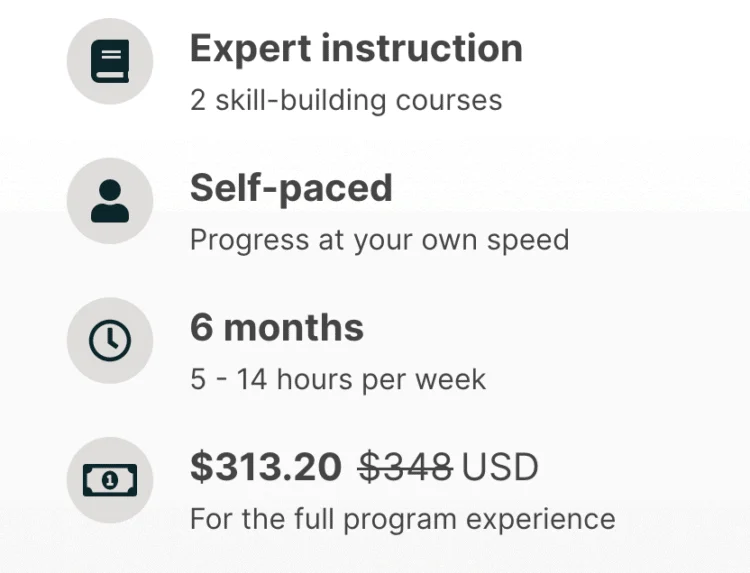Image resolution: width=750 pixels, height=573 pixels.
Task: Click the dollar bill icon near price
Action: pos(110,480)
